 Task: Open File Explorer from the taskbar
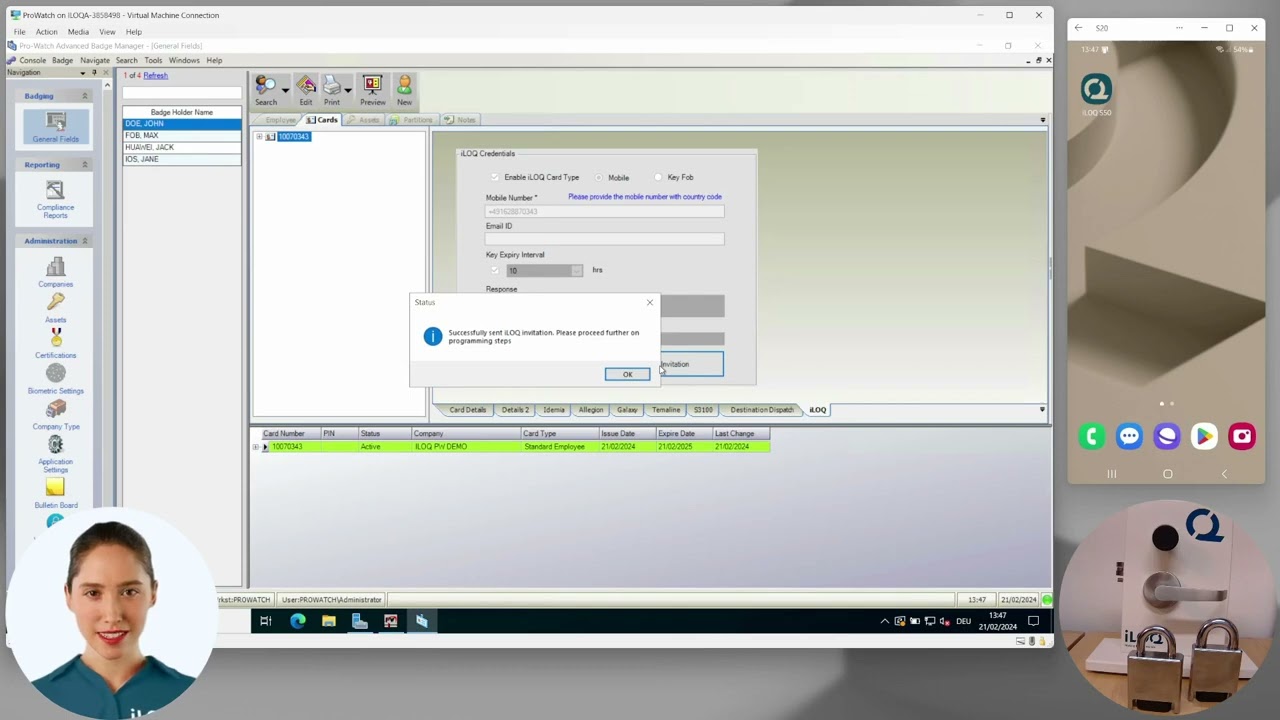point(328,621)
